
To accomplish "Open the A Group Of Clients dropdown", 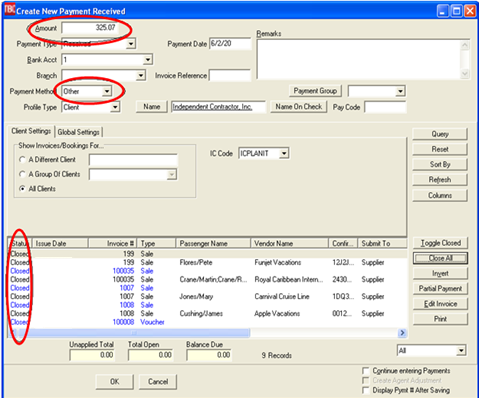I will [172, 175].
